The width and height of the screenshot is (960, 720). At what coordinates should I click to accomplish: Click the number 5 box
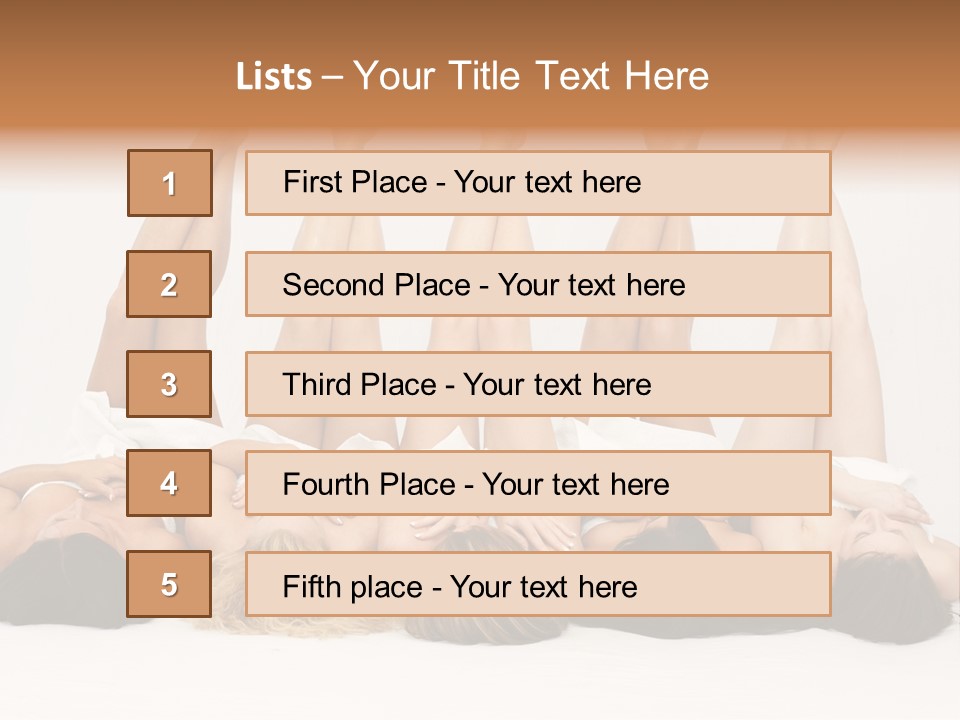tap(169, 584)
